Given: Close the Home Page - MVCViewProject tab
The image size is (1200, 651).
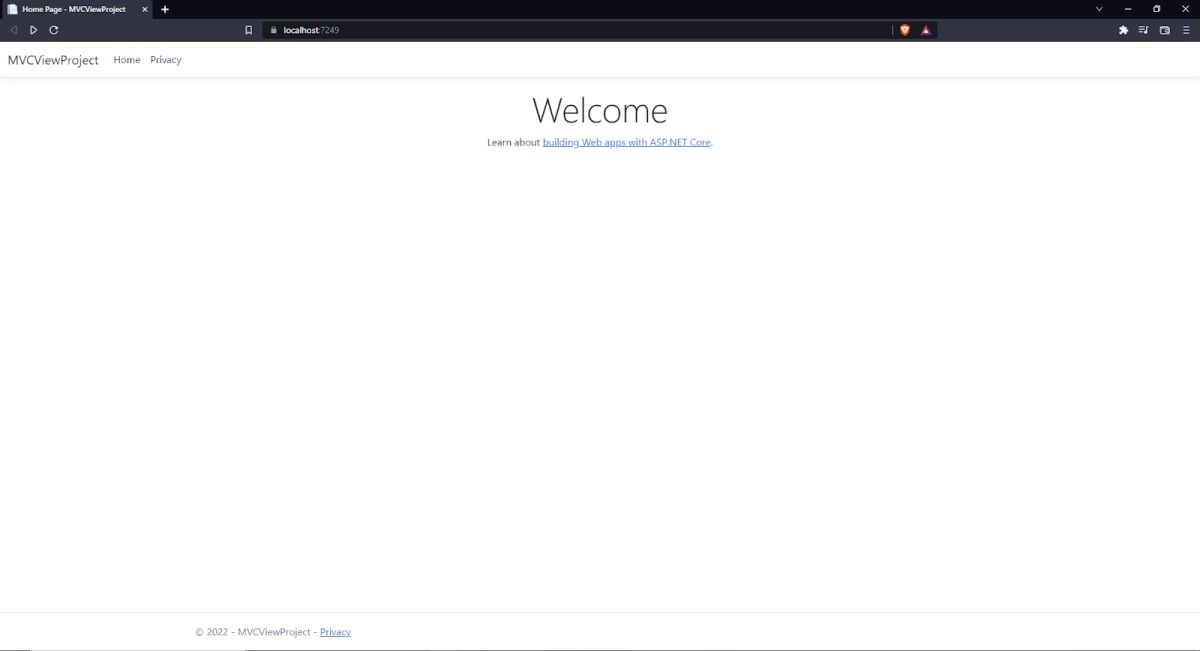Looking at the screenshot, I should point(145,9).
